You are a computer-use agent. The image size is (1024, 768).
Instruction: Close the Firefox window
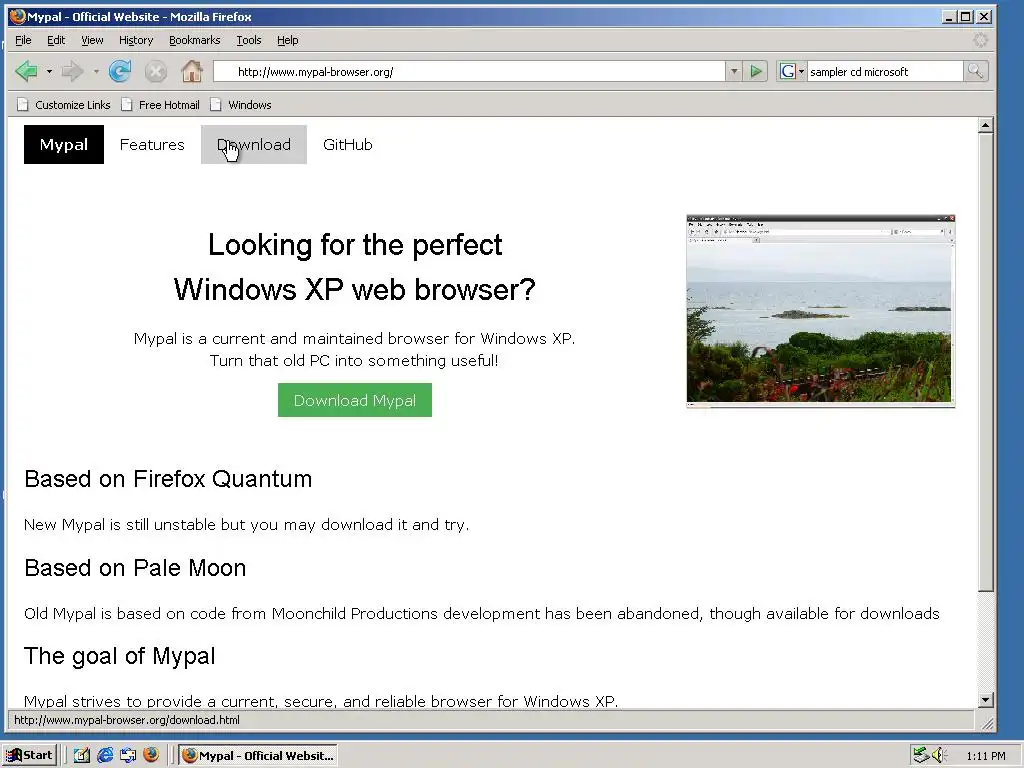[984, 16]
